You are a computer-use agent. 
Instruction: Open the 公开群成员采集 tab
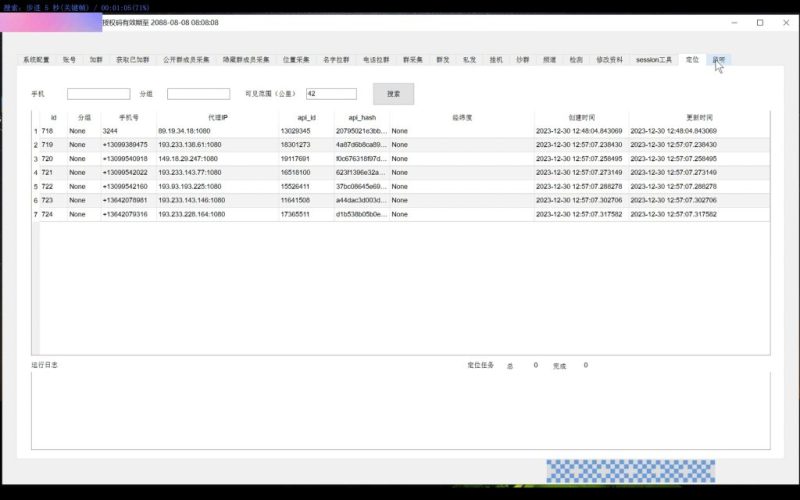186,60
